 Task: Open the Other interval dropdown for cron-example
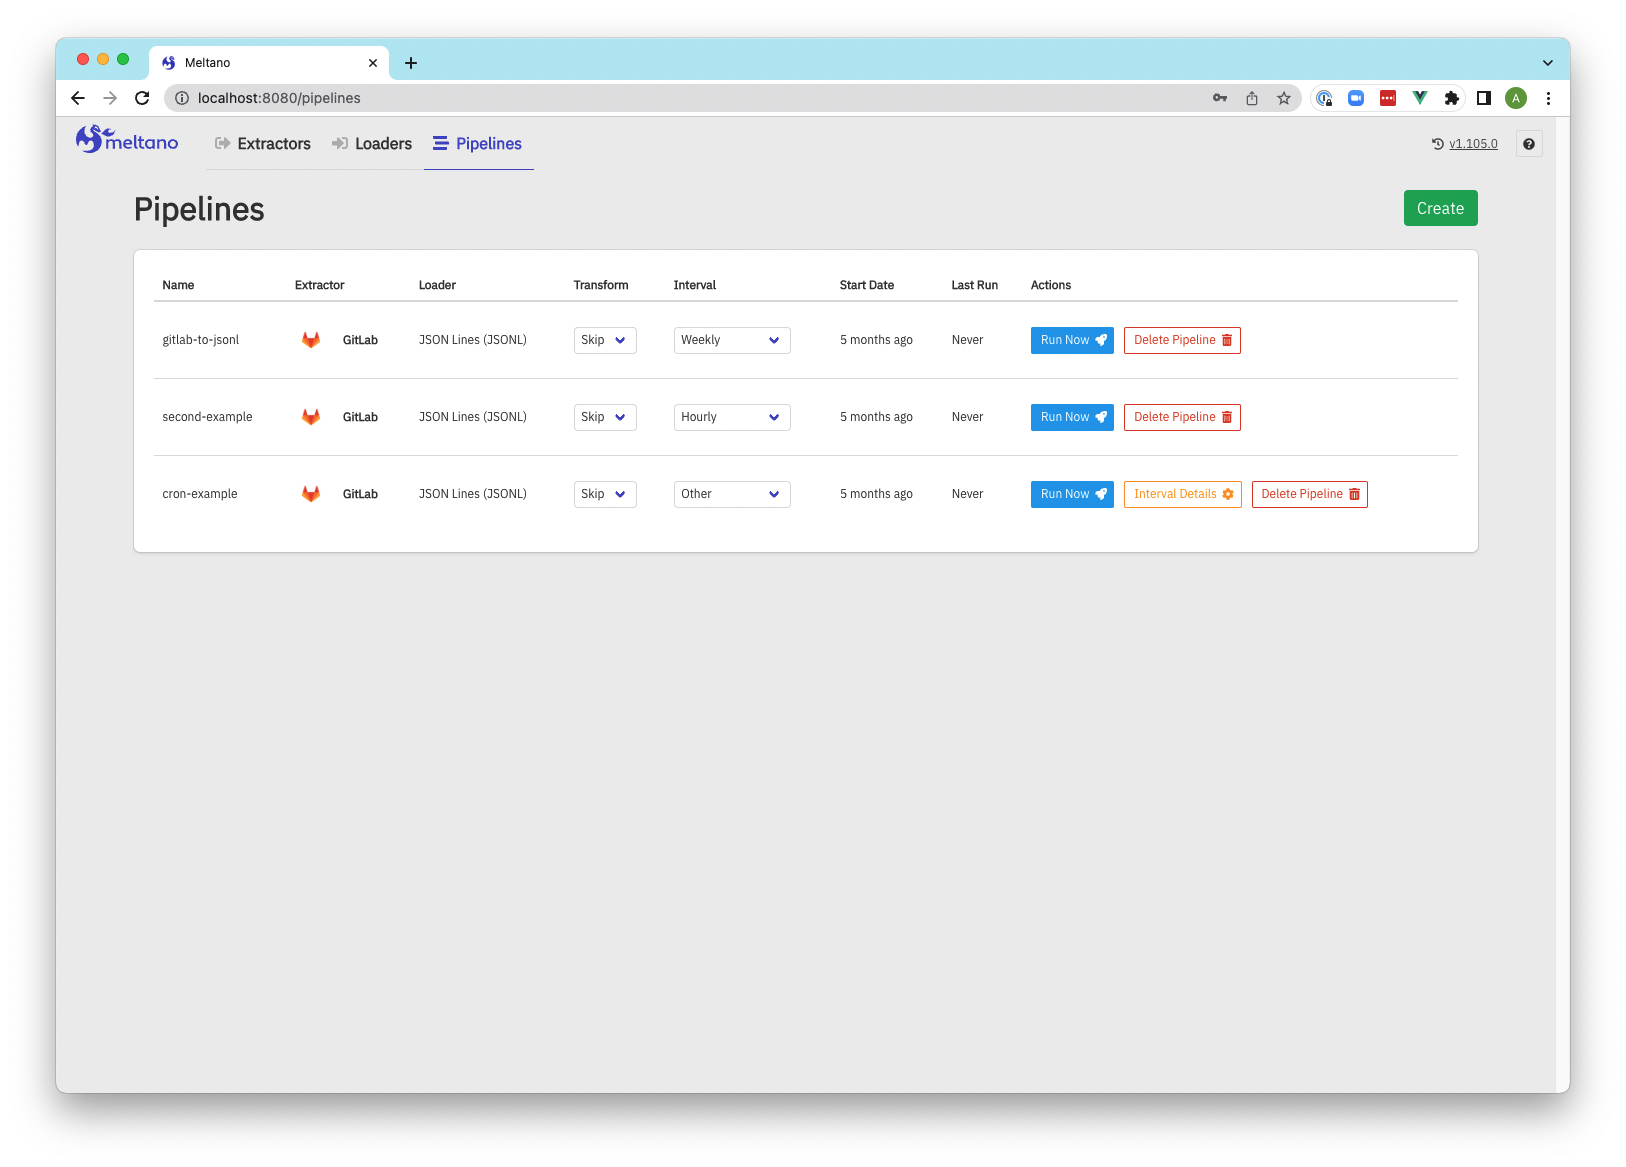(x=731, y=494)
